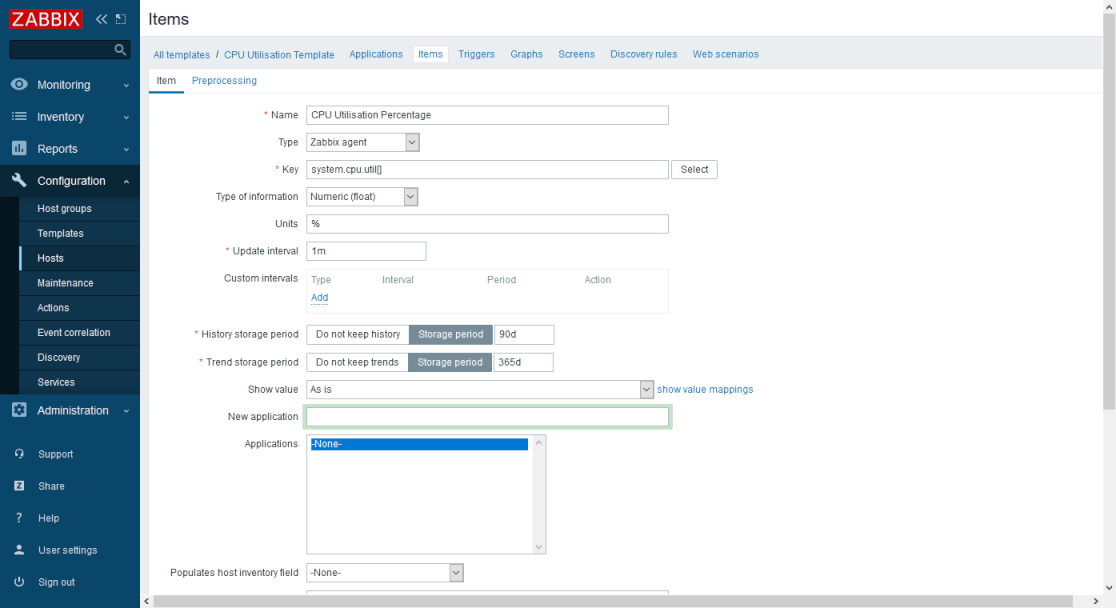1116x608 pixels.
Task: Open the Show value dropdown
Action: tap(480, 389)
